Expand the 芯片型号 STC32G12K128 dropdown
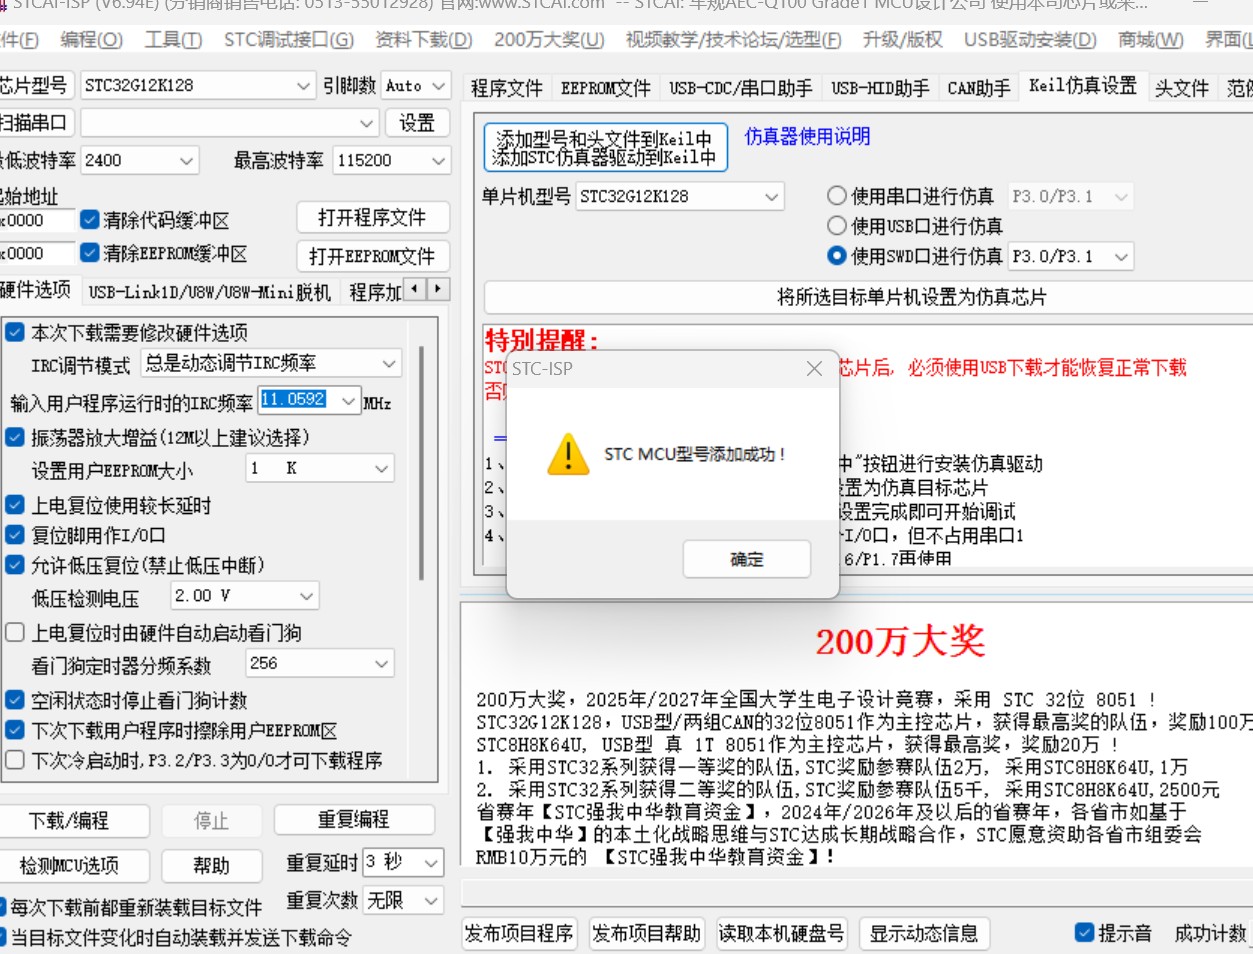This screenshot has width=1253, height=954. pos(303,86)
